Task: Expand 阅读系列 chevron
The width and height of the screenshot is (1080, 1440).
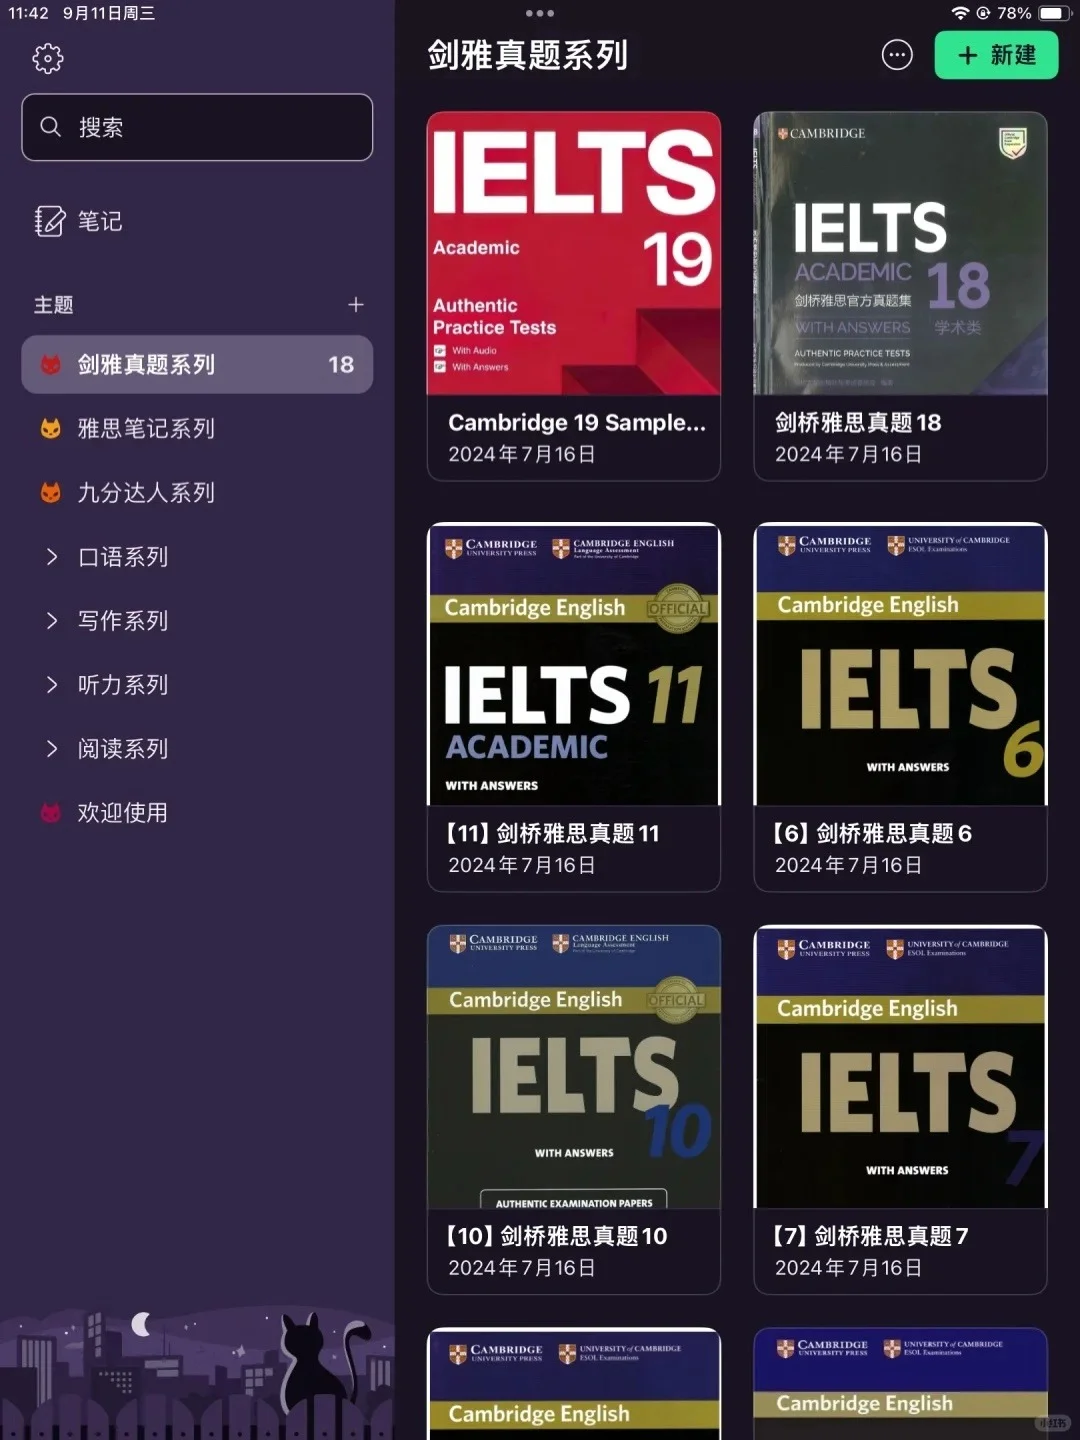Action: [x=52, y=749]
